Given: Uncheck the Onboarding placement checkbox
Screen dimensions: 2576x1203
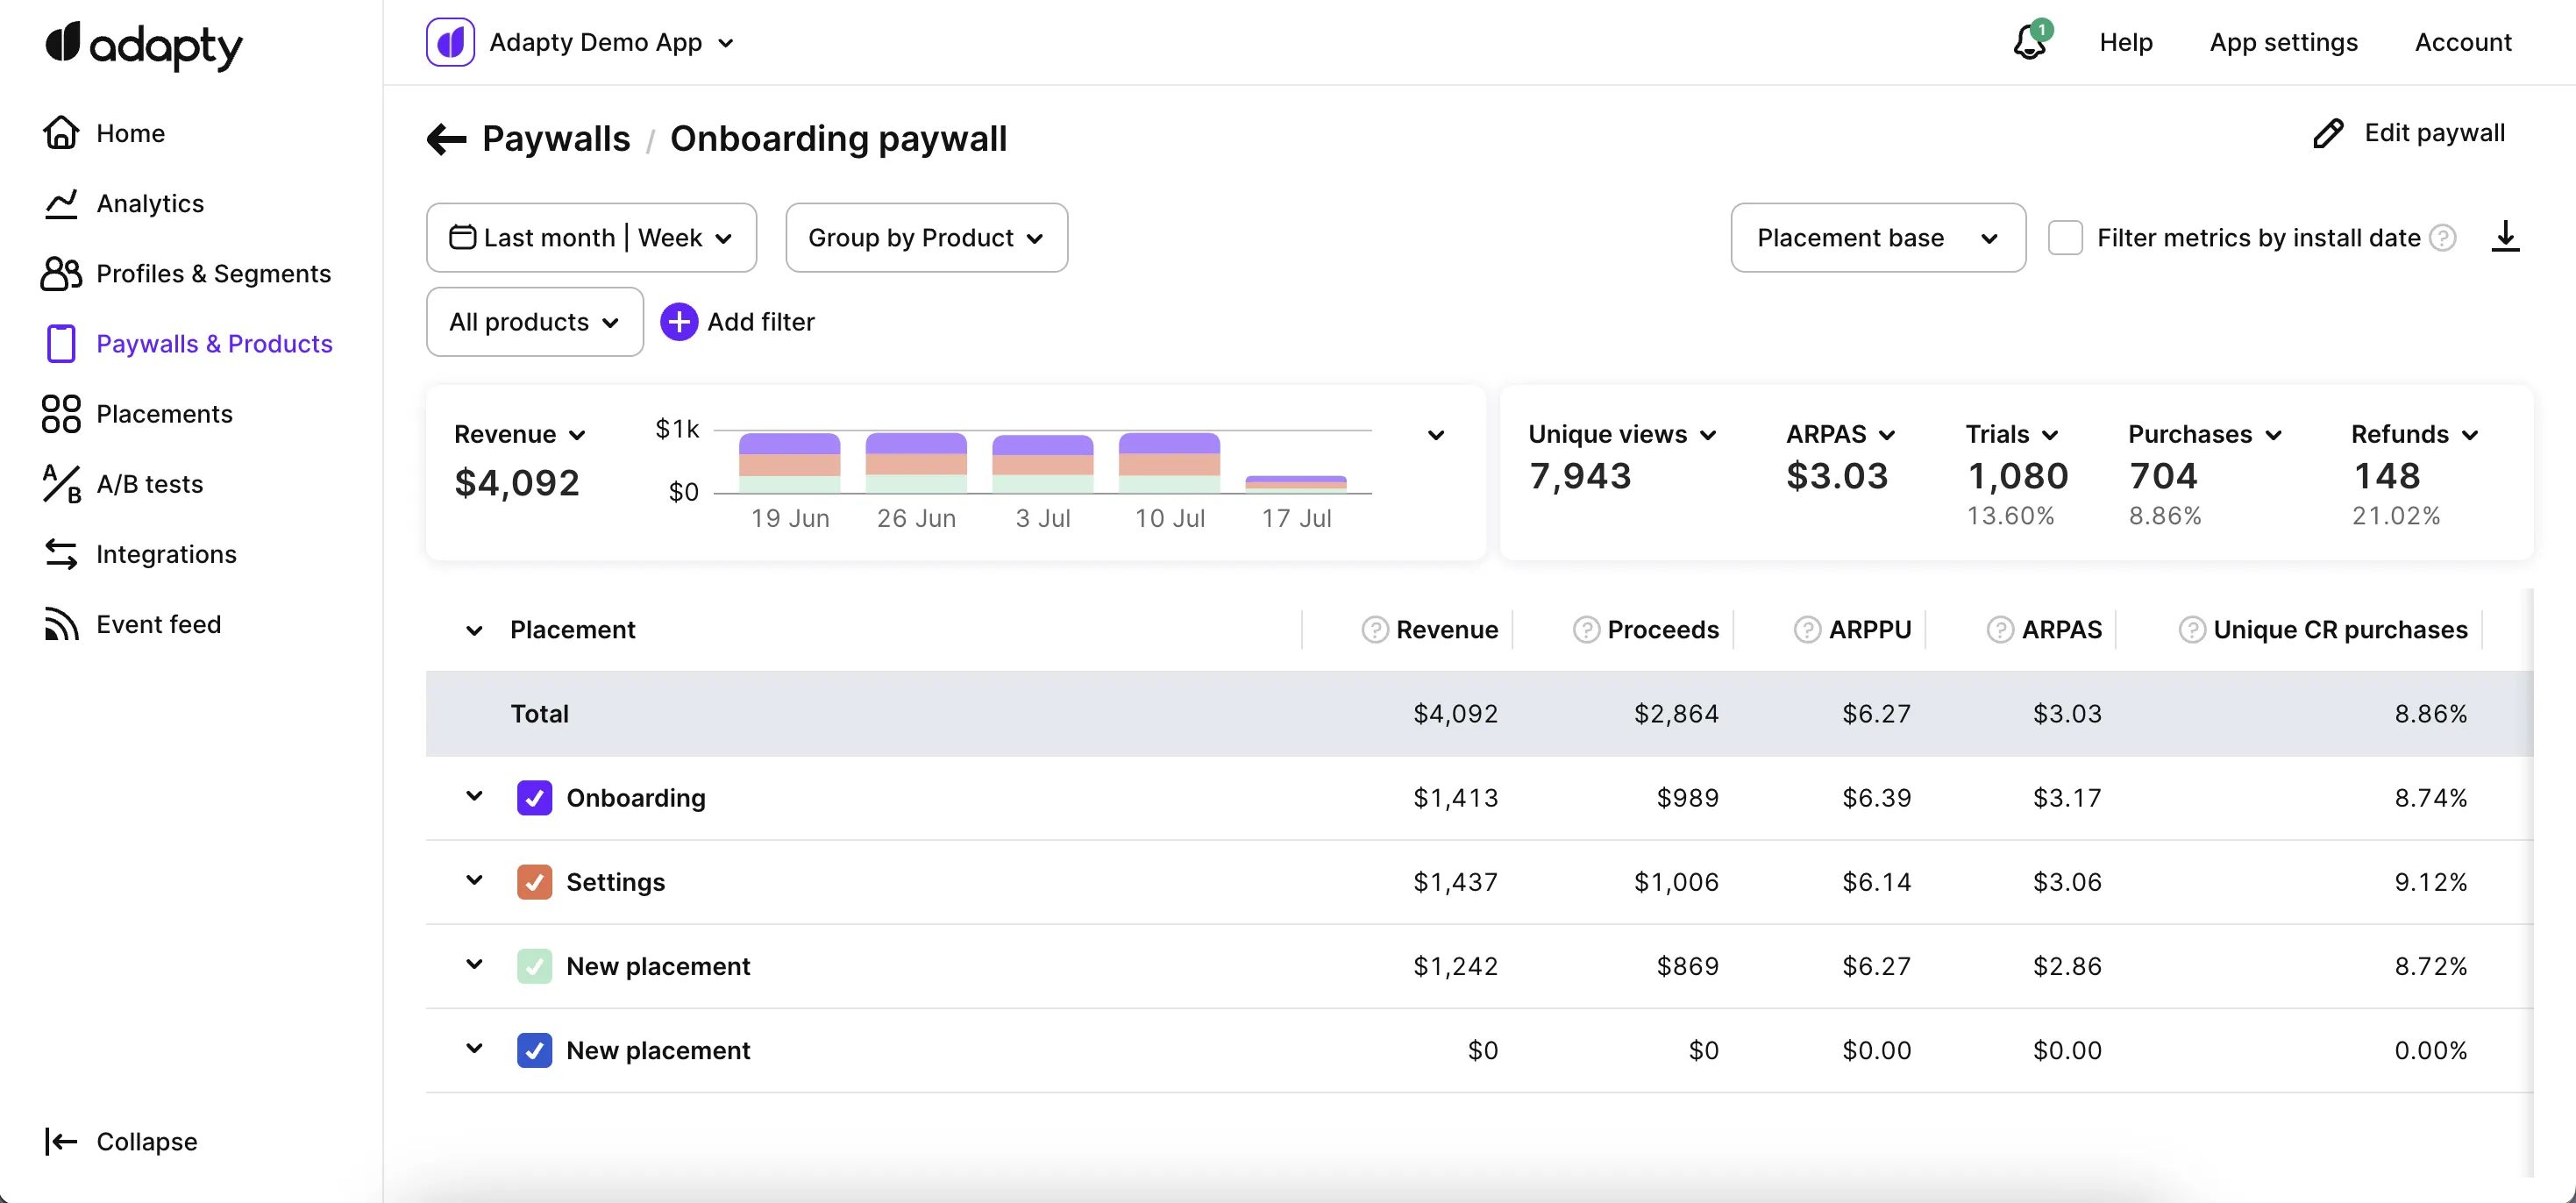Looking at the screenshot, I should [534, 798].
